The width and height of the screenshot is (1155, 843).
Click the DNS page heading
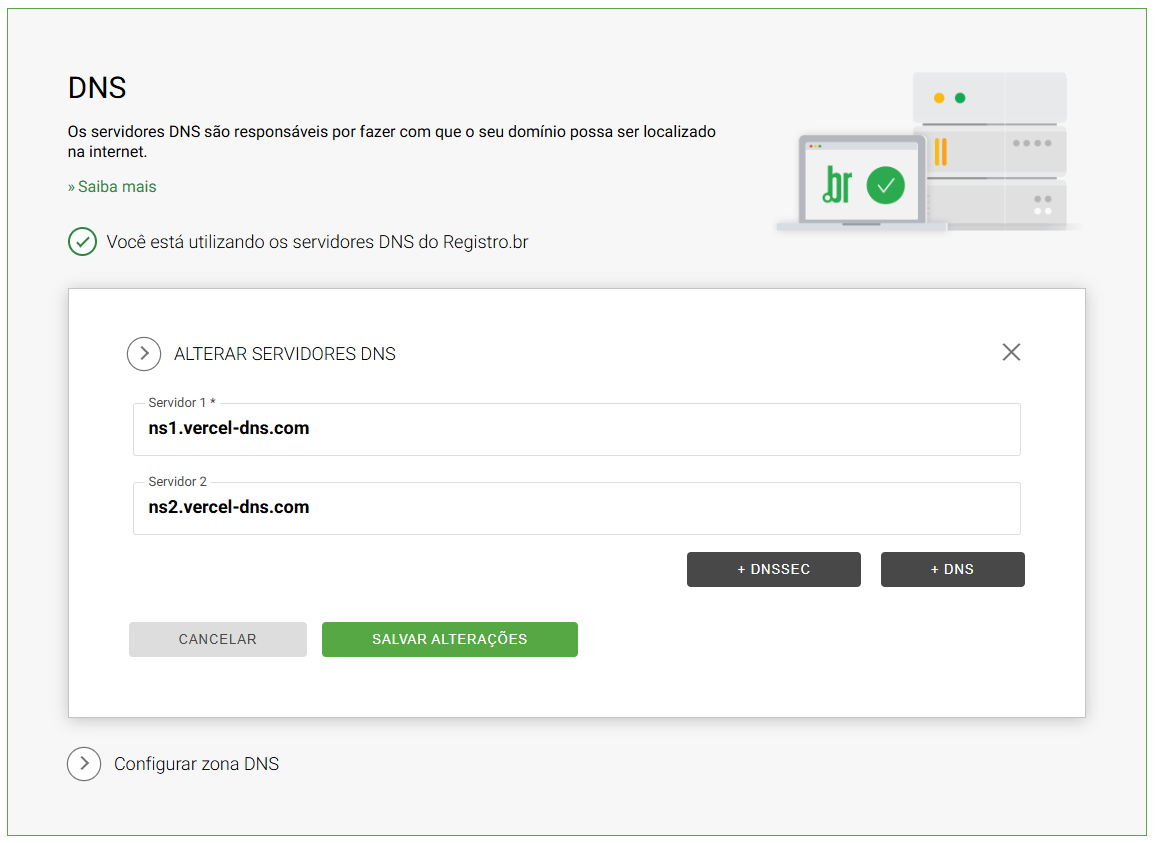pyautogui.click(x=97, y=88)
